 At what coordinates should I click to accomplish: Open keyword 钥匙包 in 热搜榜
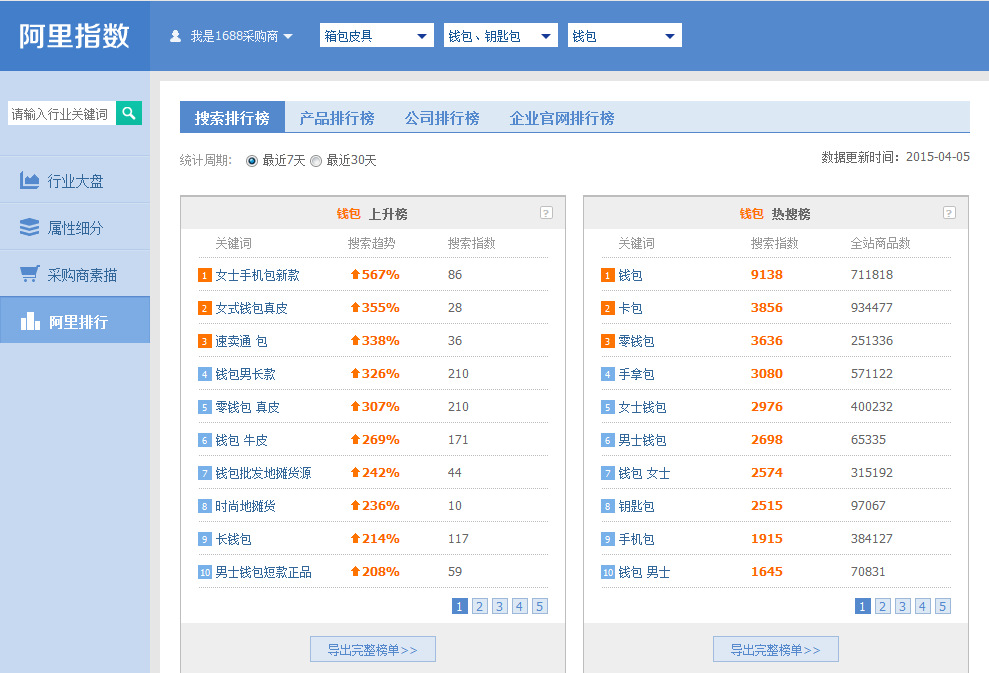pyautogui.click(x=636, y=506)
